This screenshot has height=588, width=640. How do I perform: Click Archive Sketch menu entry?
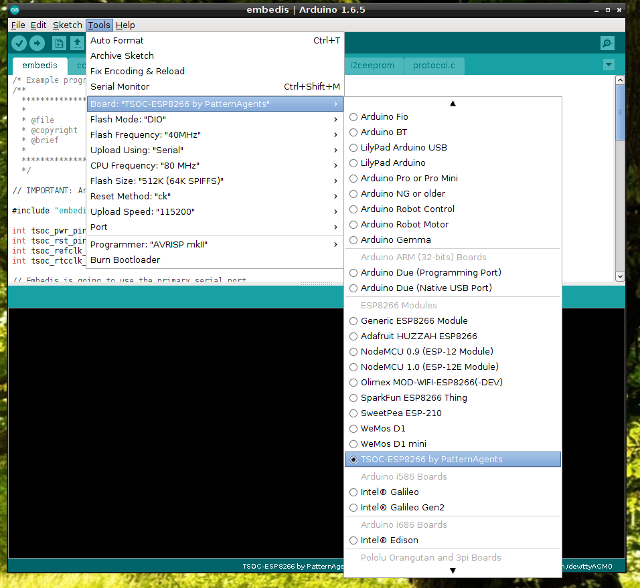point(215,56)
